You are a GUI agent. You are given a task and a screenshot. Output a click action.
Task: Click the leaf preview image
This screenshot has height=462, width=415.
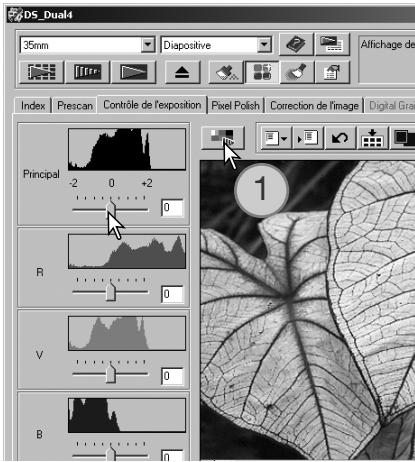307,310
